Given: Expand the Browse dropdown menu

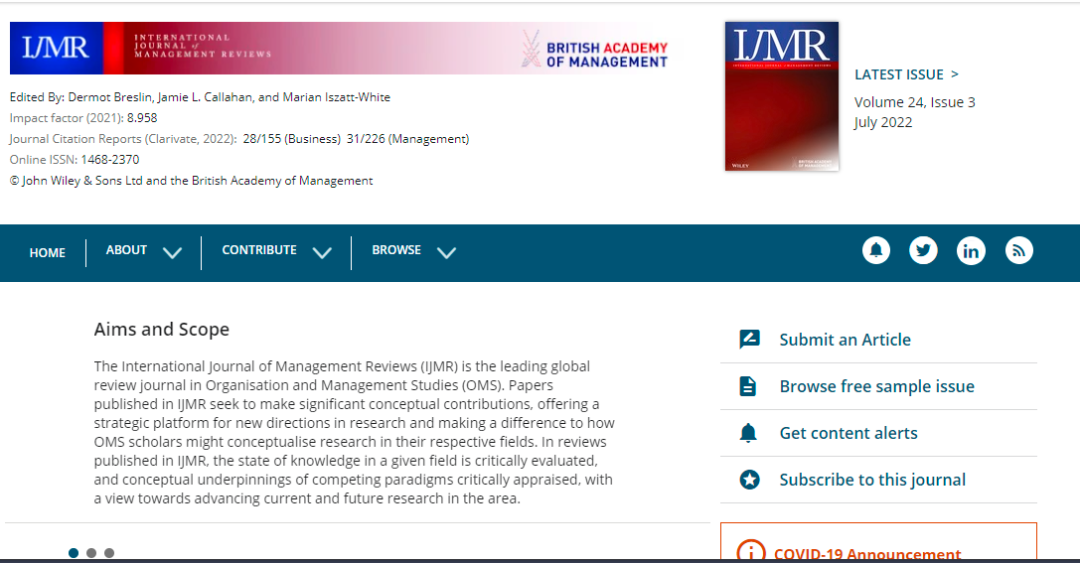Looking at the screenshot, I should (414, 251).
